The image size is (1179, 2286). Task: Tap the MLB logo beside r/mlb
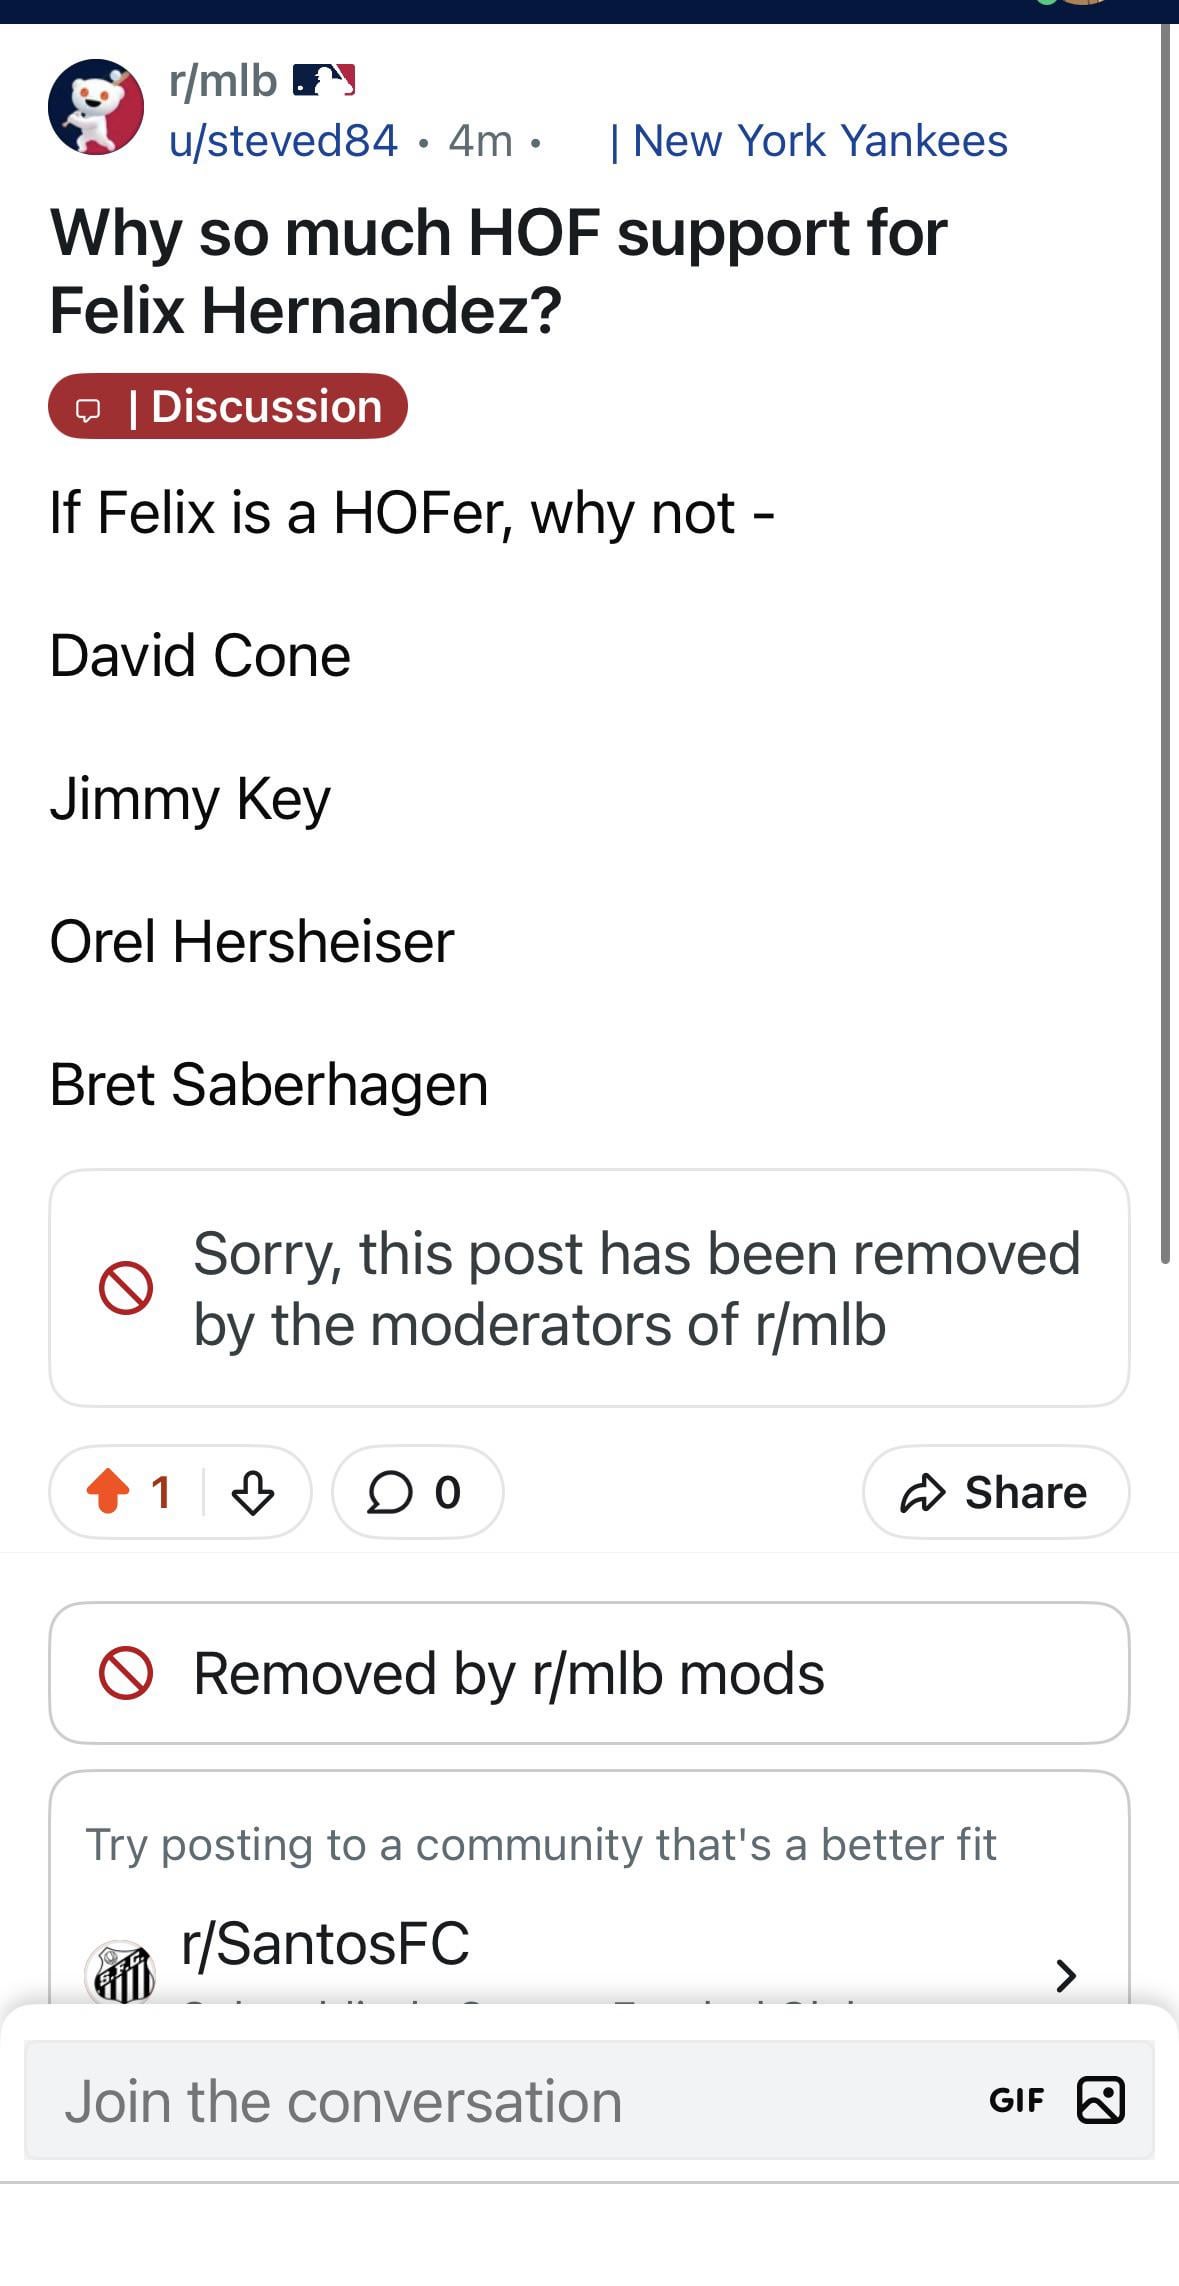324,80
